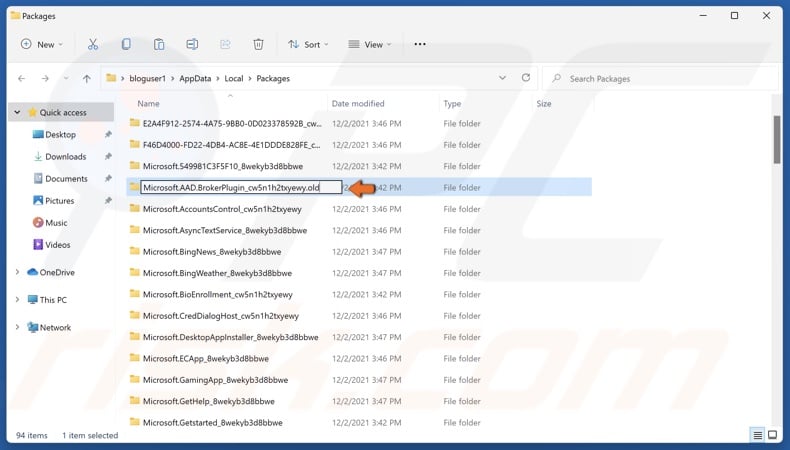
Task: Click AppData in the address path
Action: (195, 79)
